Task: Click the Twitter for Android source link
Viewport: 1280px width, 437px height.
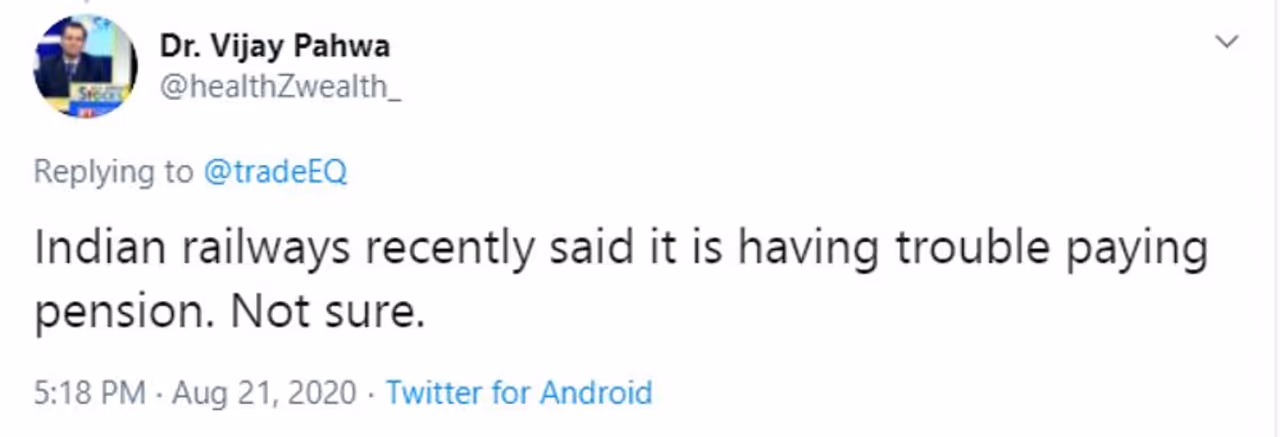Action: (x=519, y=392)
